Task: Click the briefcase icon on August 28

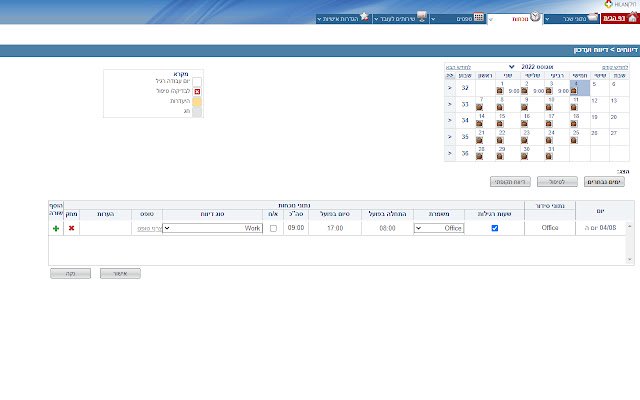Action: 479,156
